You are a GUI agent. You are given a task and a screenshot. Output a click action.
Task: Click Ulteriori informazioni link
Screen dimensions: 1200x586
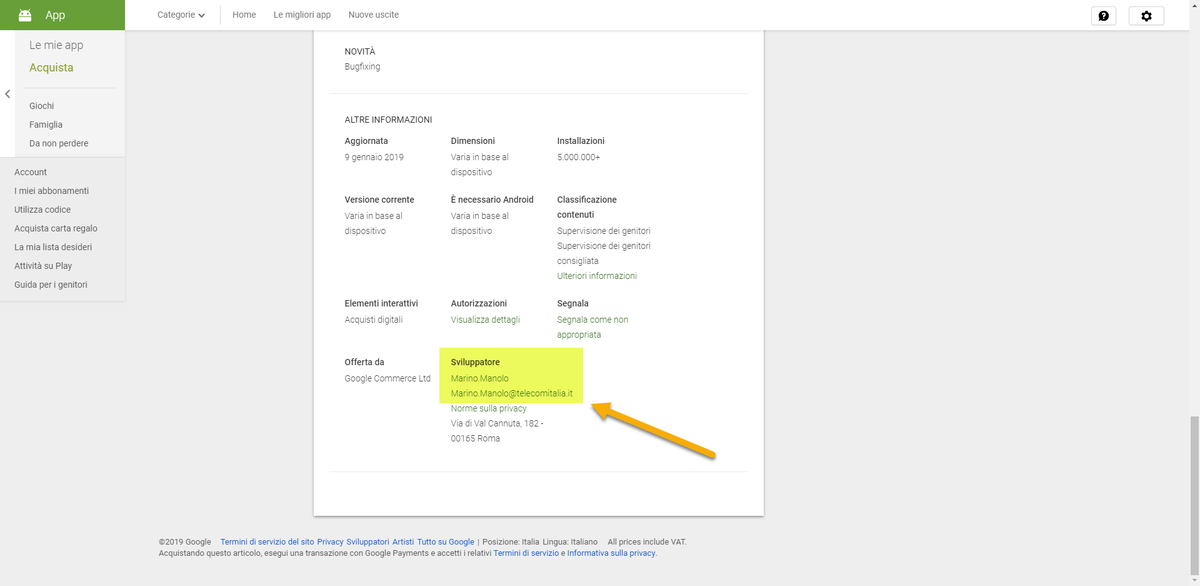pos(596,276)
